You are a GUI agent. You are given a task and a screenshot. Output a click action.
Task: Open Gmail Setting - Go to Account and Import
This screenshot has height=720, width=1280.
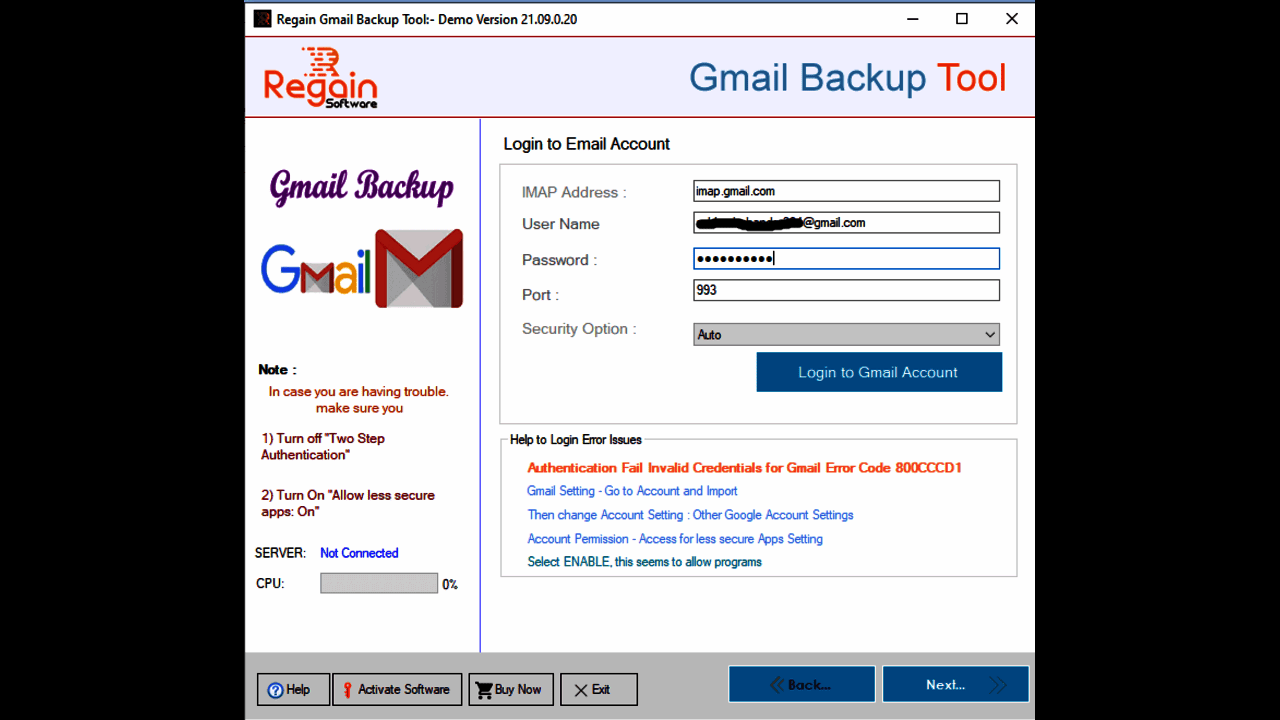[632, 491]
